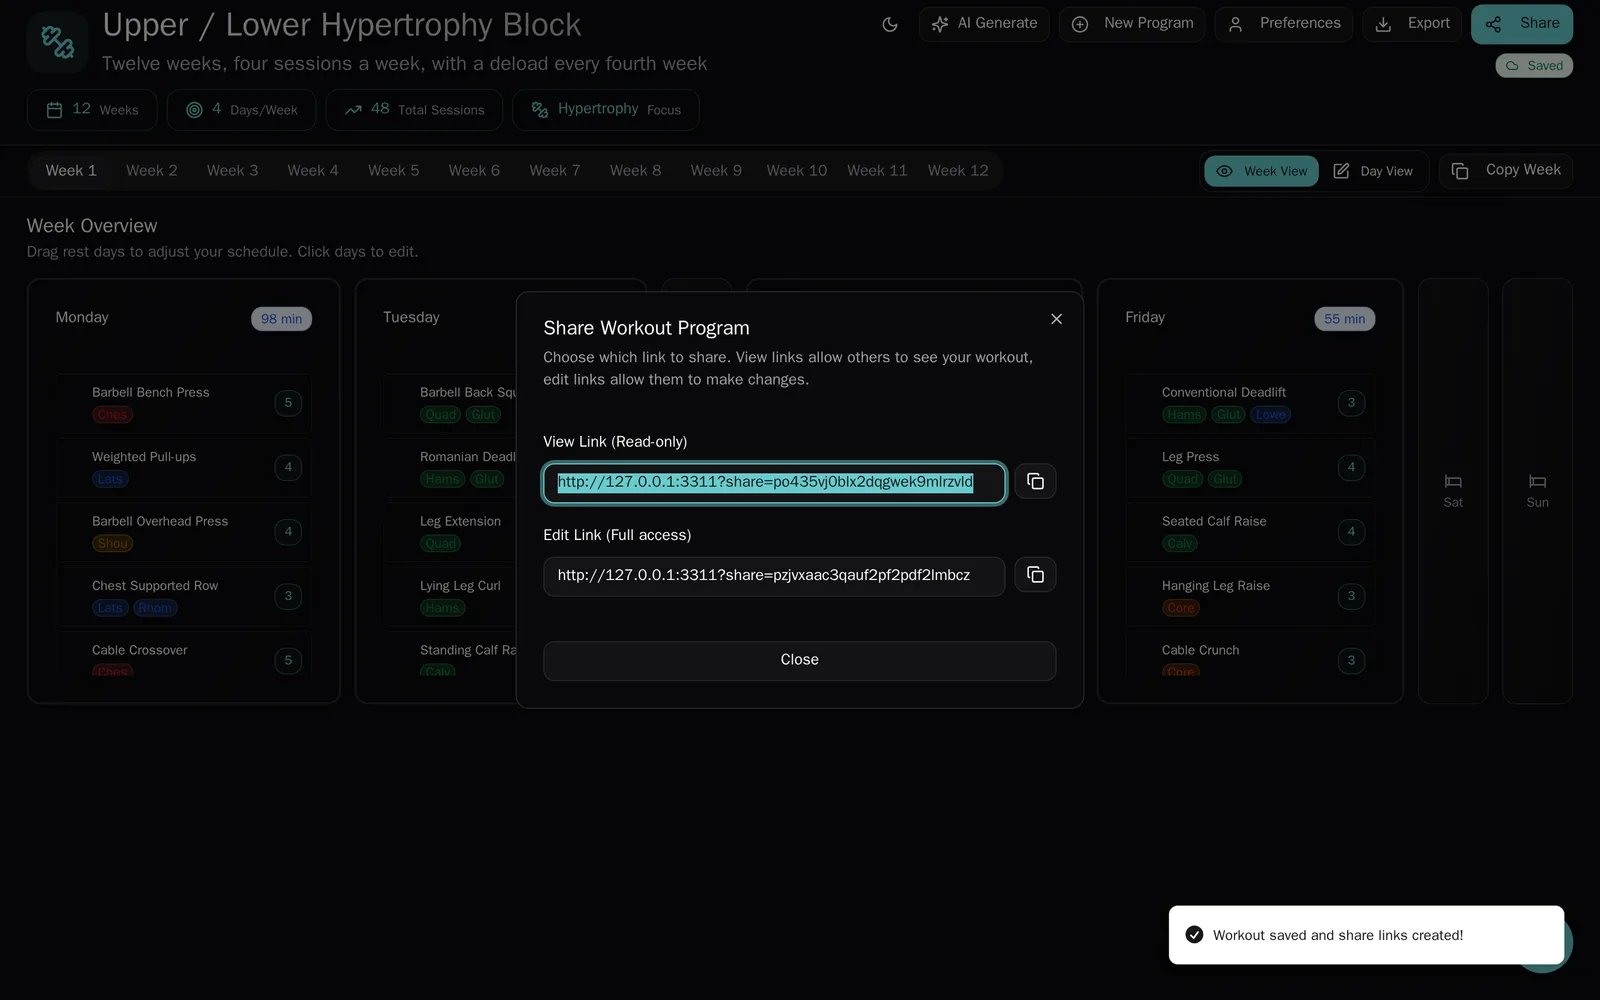The width and height of the screenshot is (1600, 1000).
Task: Open the Week 10 tab
Action: (x=797, y=171)
